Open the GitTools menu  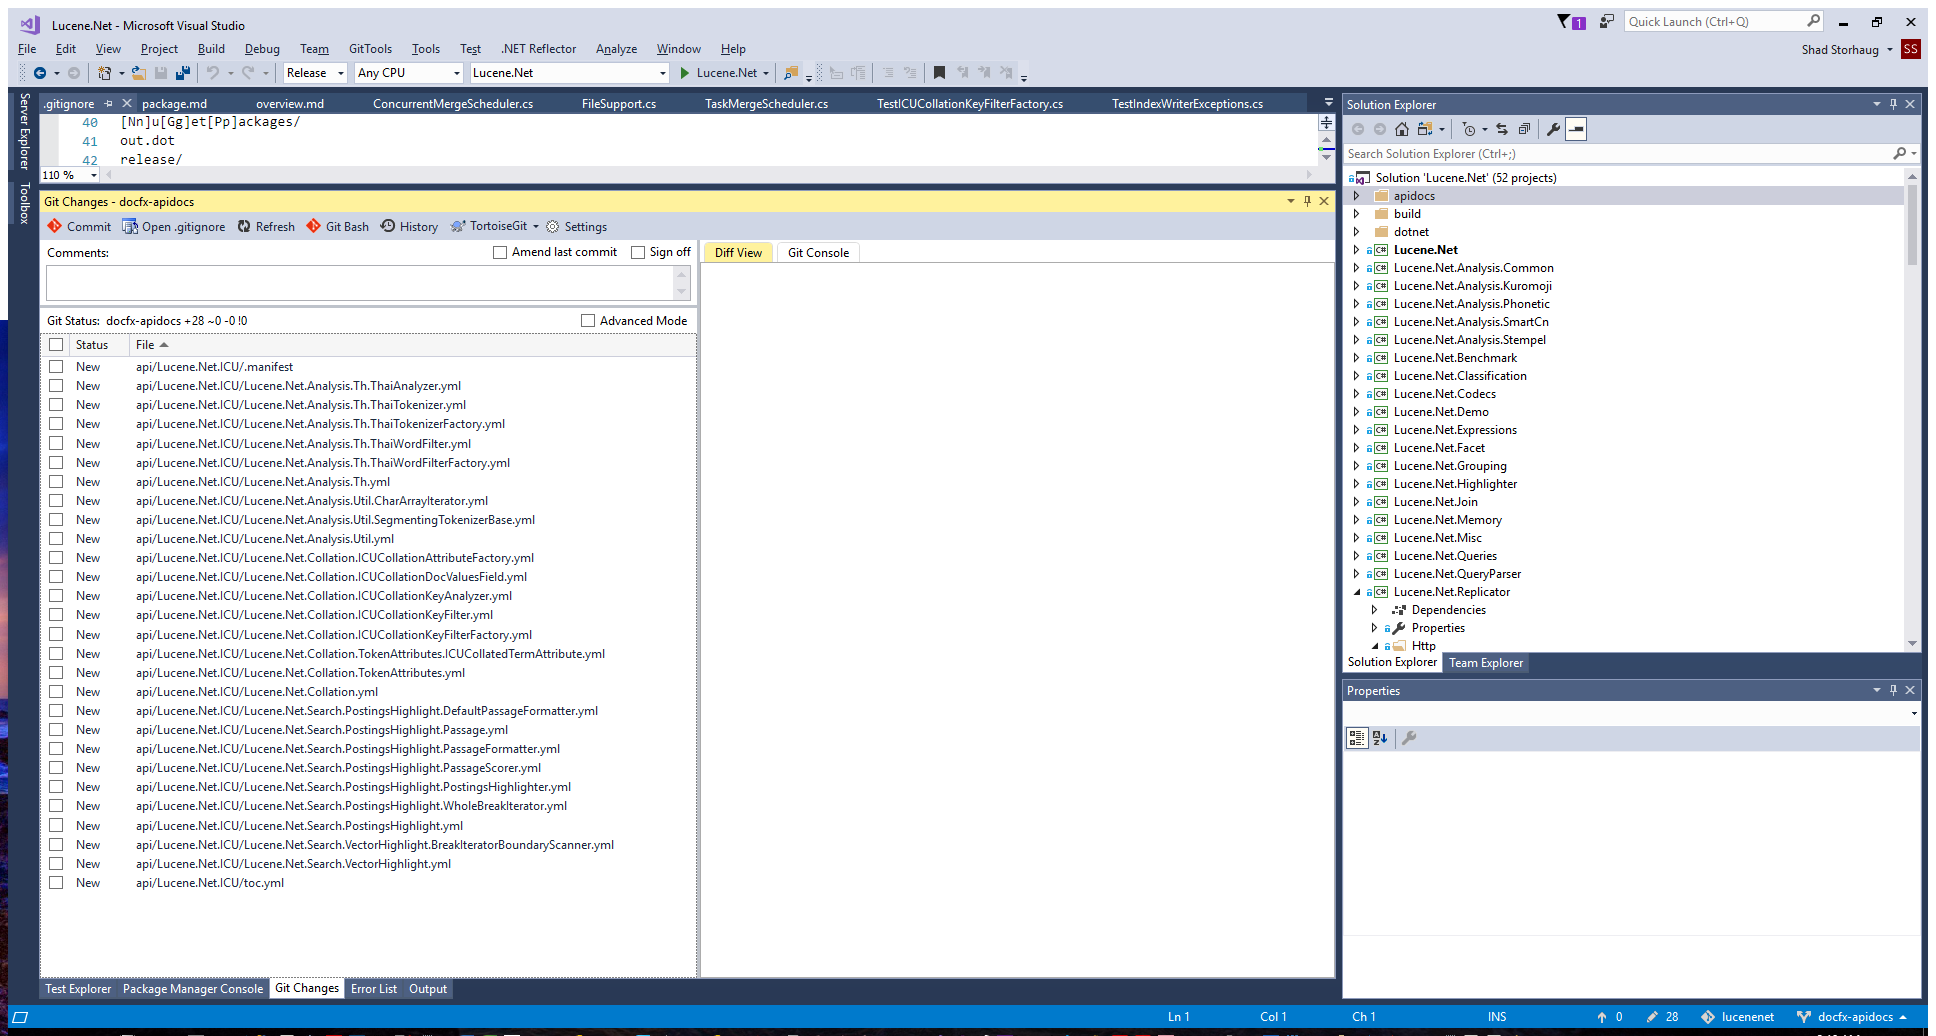coord(370,49)
